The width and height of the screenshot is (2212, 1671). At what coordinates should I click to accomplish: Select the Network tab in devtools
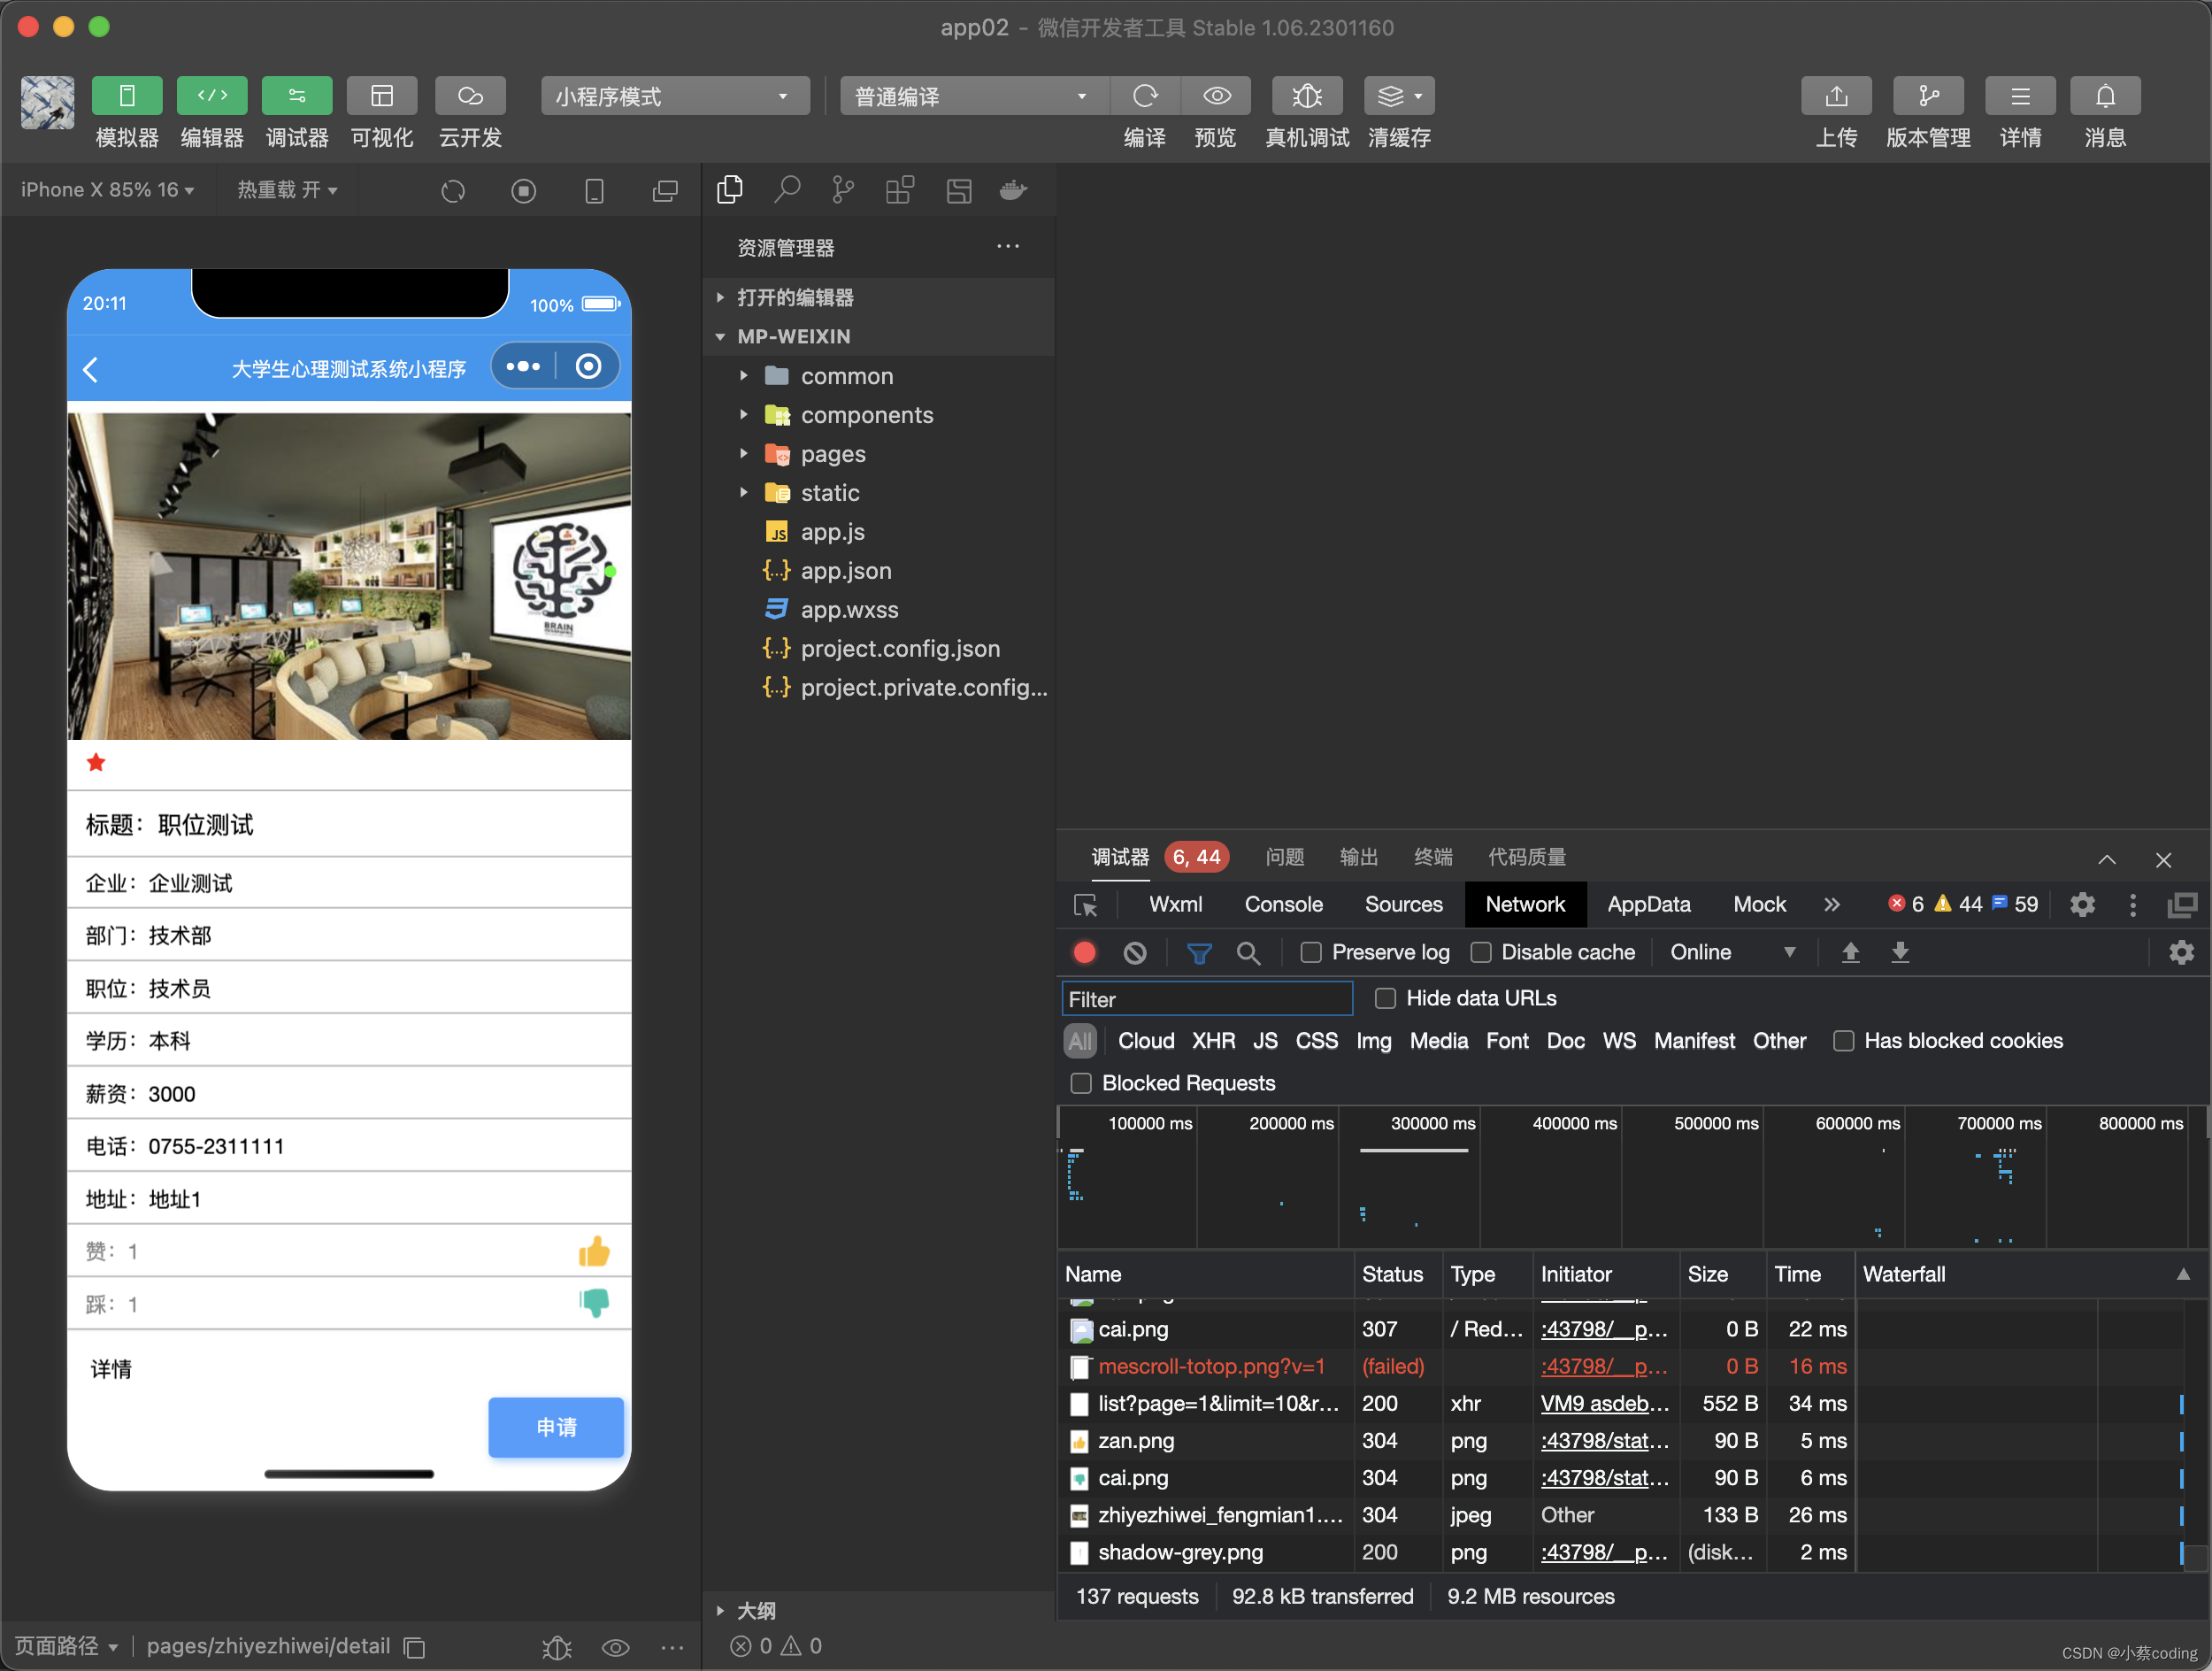[1526, 904]
